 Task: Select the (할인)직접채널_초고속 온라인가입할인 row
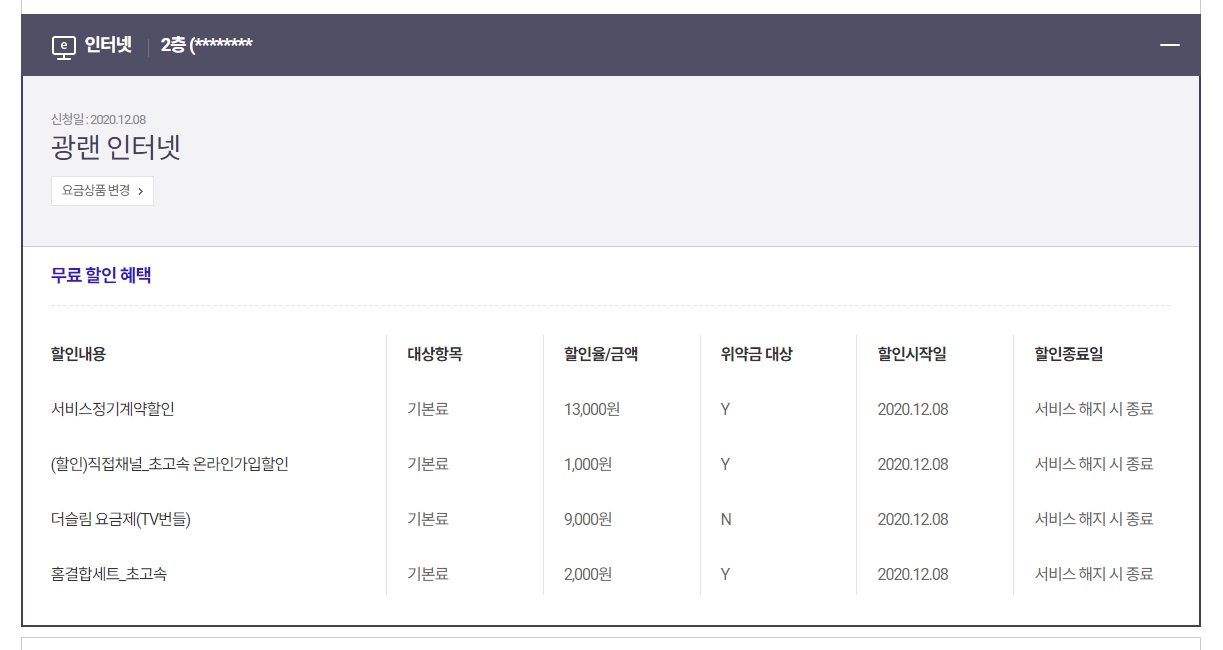170,464
